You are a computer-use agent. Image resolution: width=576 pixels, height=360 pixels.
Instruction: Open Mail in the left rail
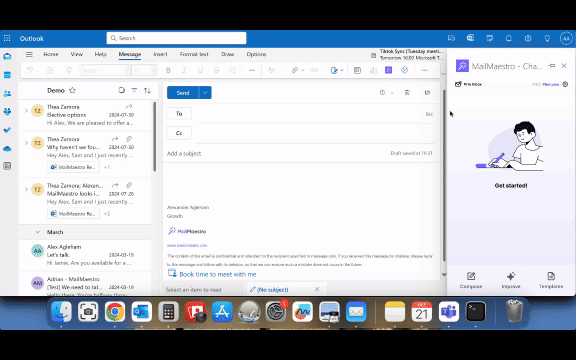7,56
